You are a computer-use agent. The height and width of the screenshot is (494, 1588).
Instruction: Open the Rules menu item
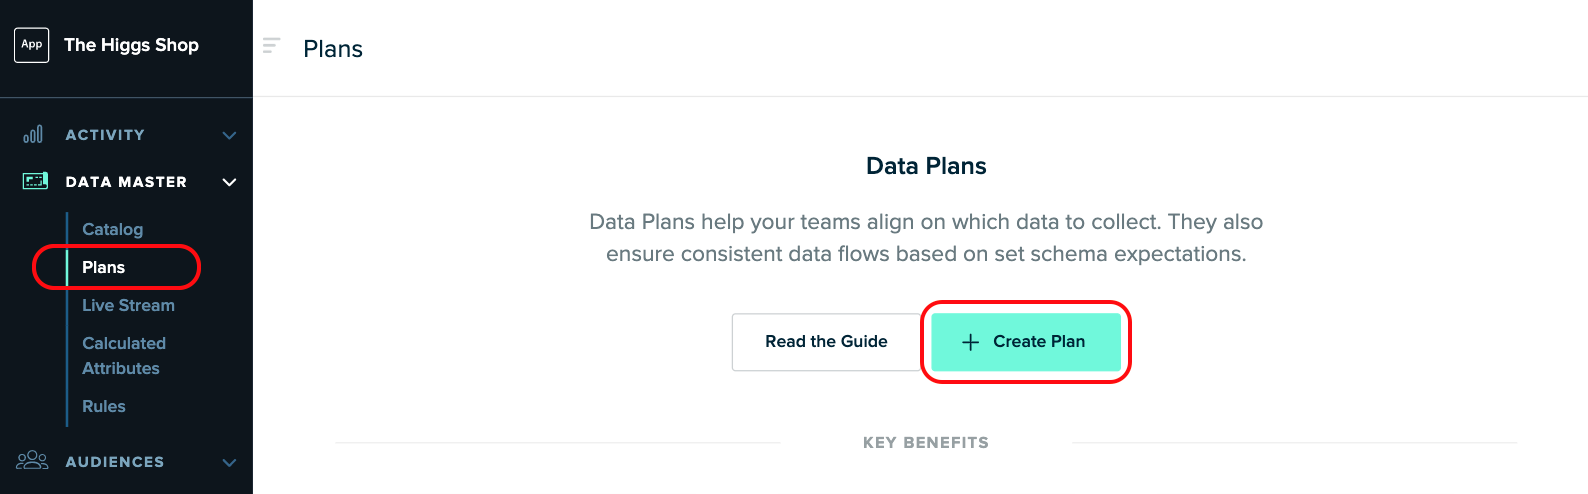click(104, 406)
